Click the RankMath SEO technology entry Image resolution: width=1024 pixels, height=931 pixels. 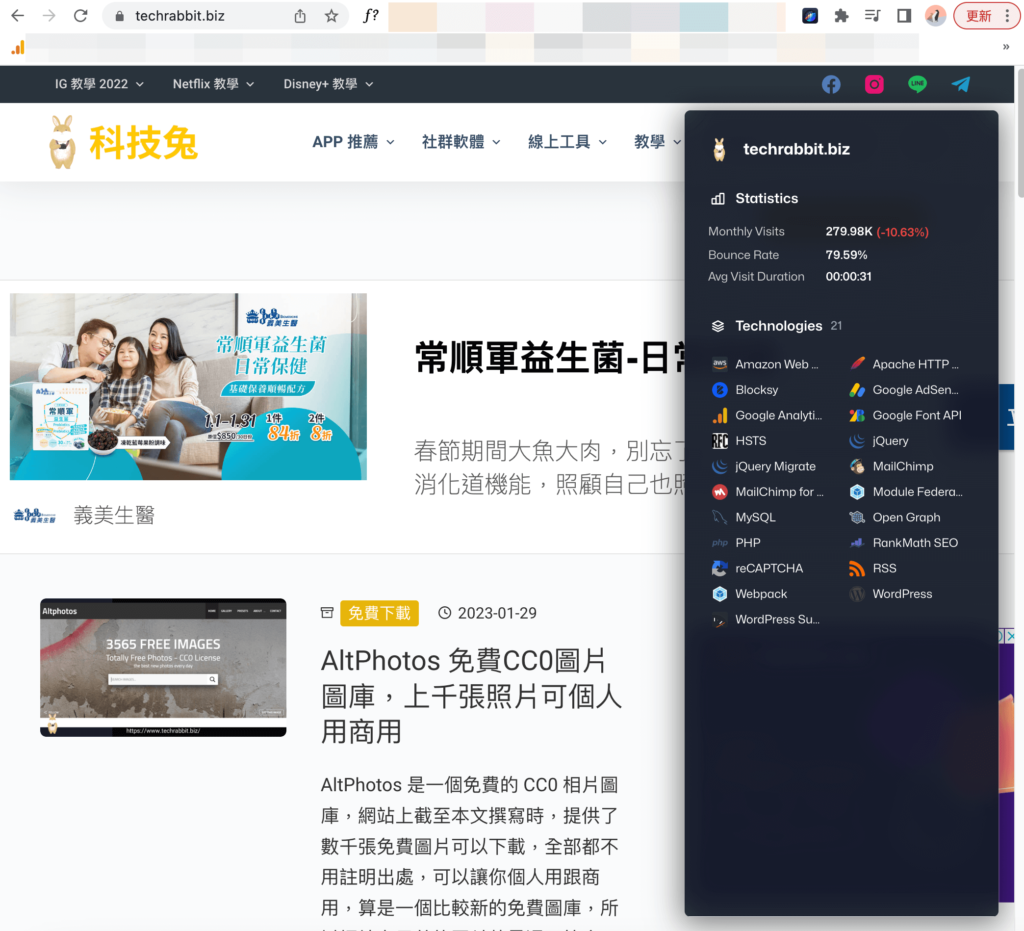click(904, 543)
